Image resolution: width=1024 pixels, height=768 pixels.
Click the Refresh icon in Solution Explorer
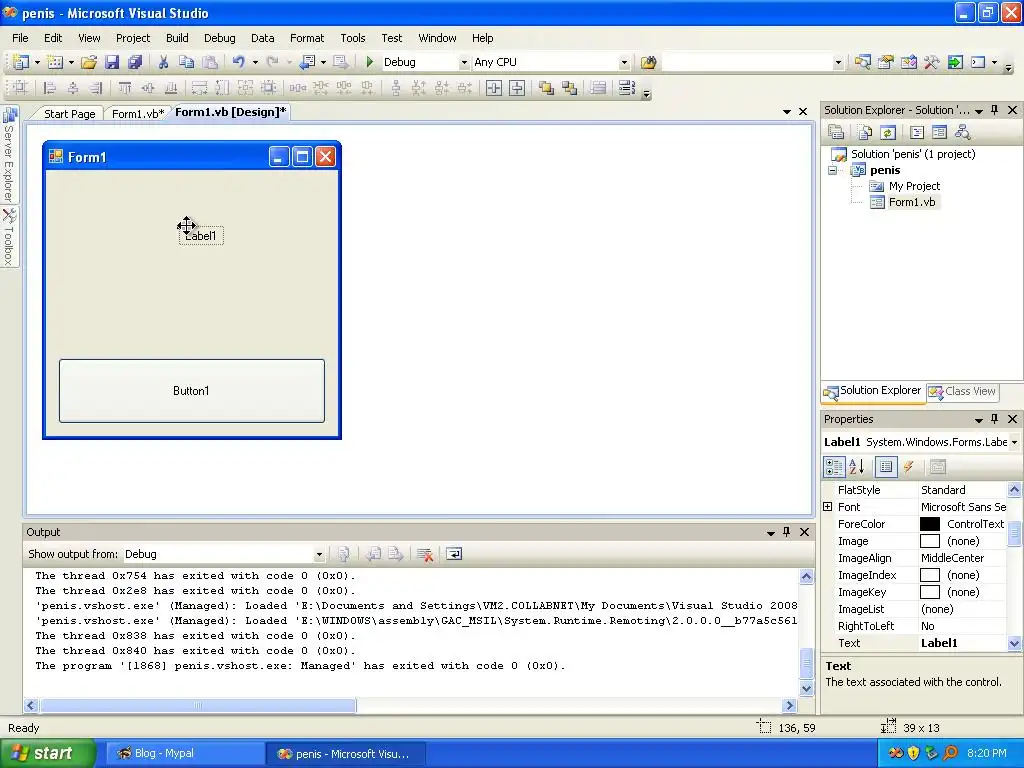(888, 133)
